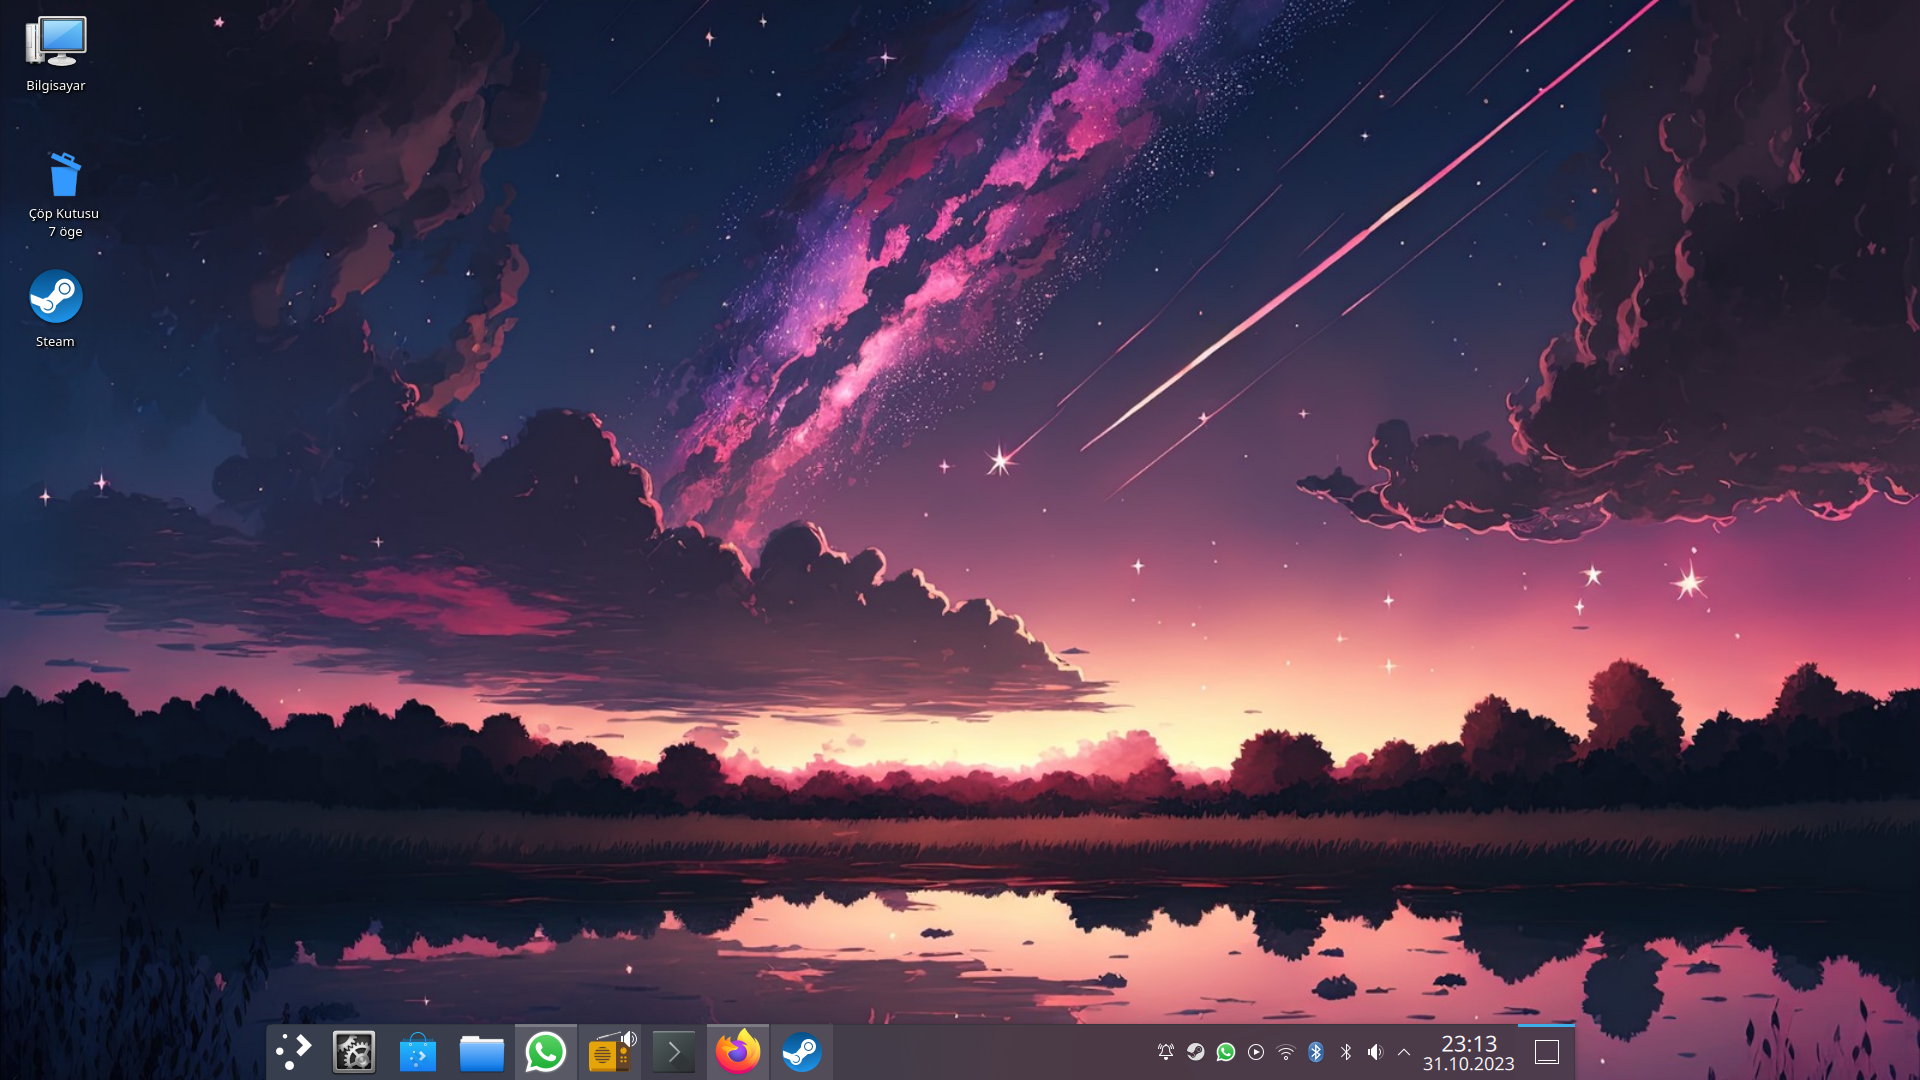Select the Çöp Kutusu trash icon

(64, 176)
